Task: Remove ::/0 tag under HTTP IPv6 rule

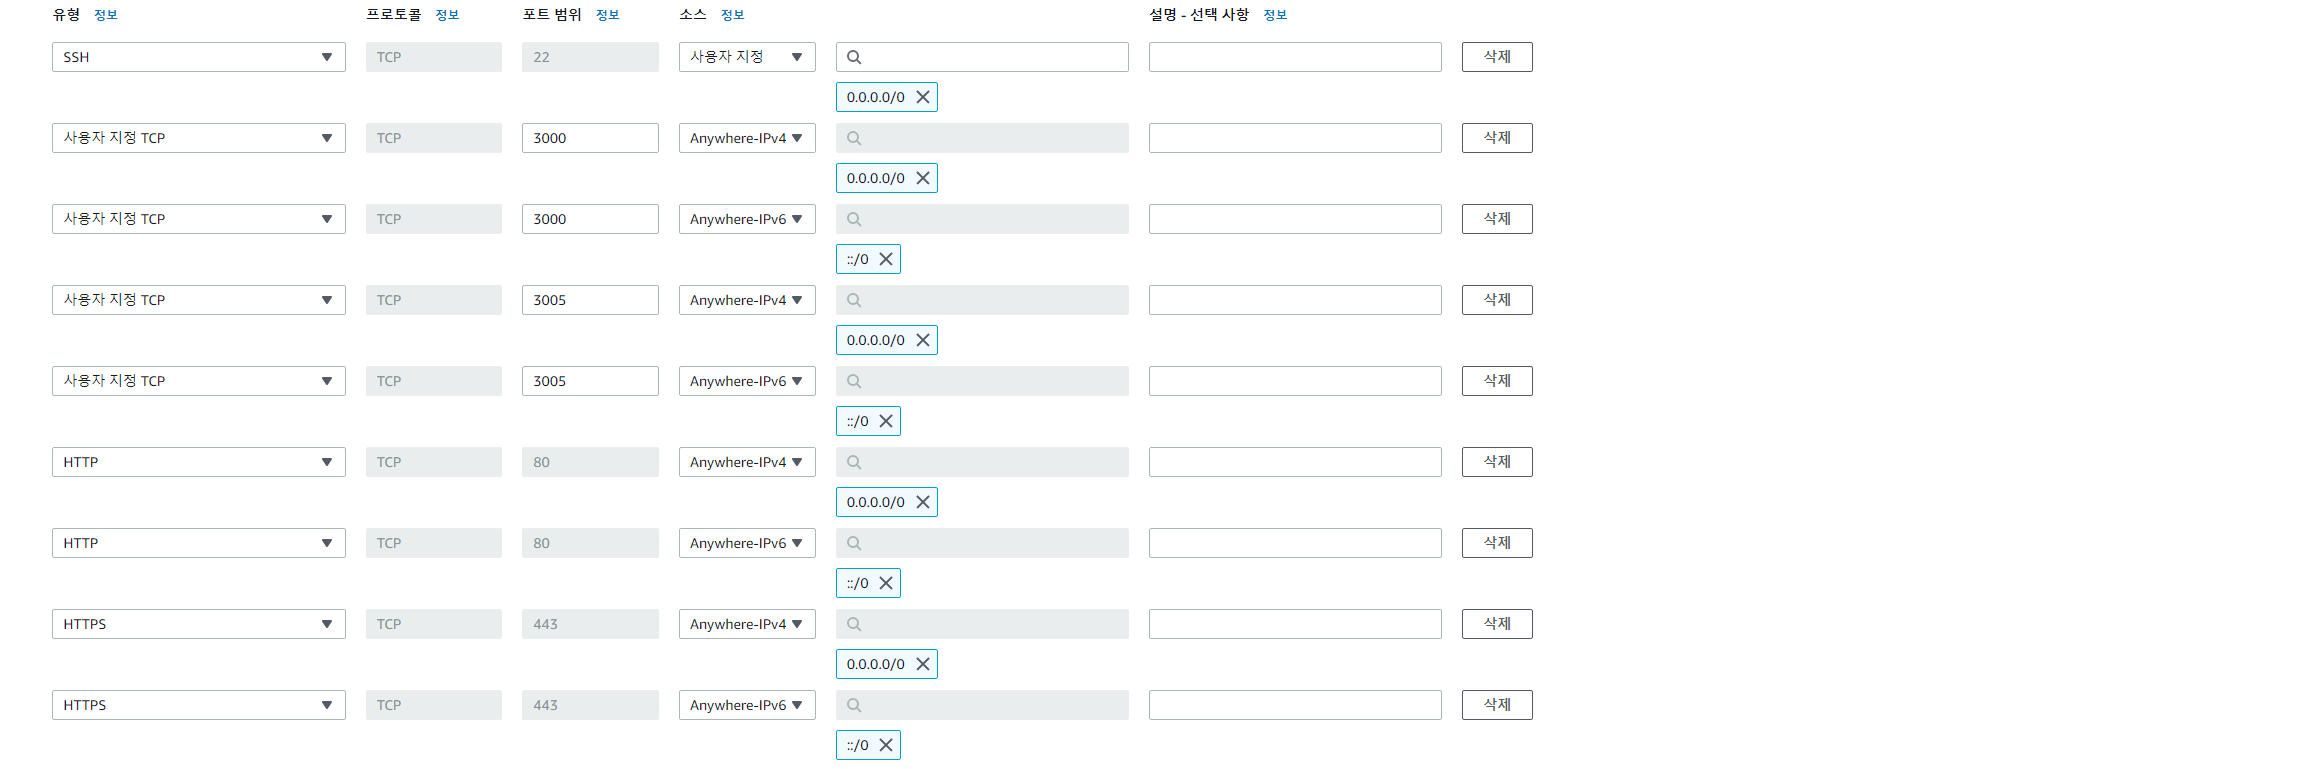Action: coord(886,583)
